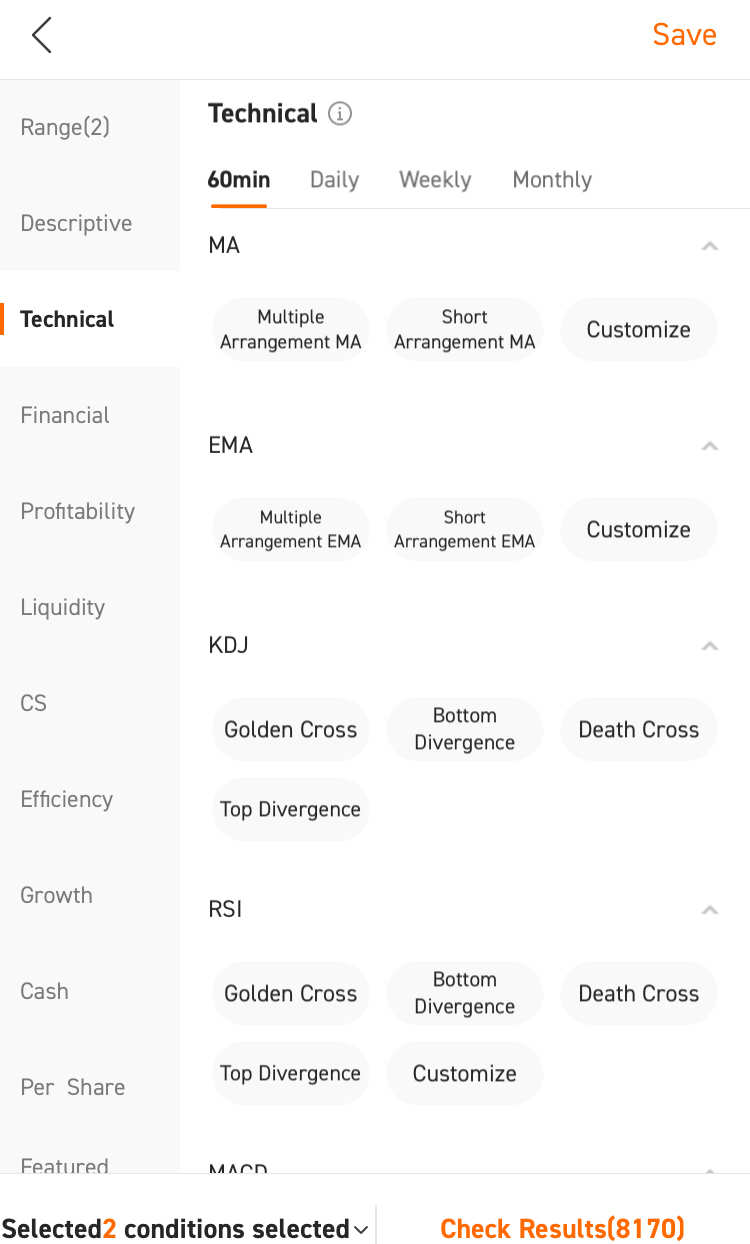Enable KDJ Golden Cross filter
This screenshot has height=1244, width=750.
(291, 729)
